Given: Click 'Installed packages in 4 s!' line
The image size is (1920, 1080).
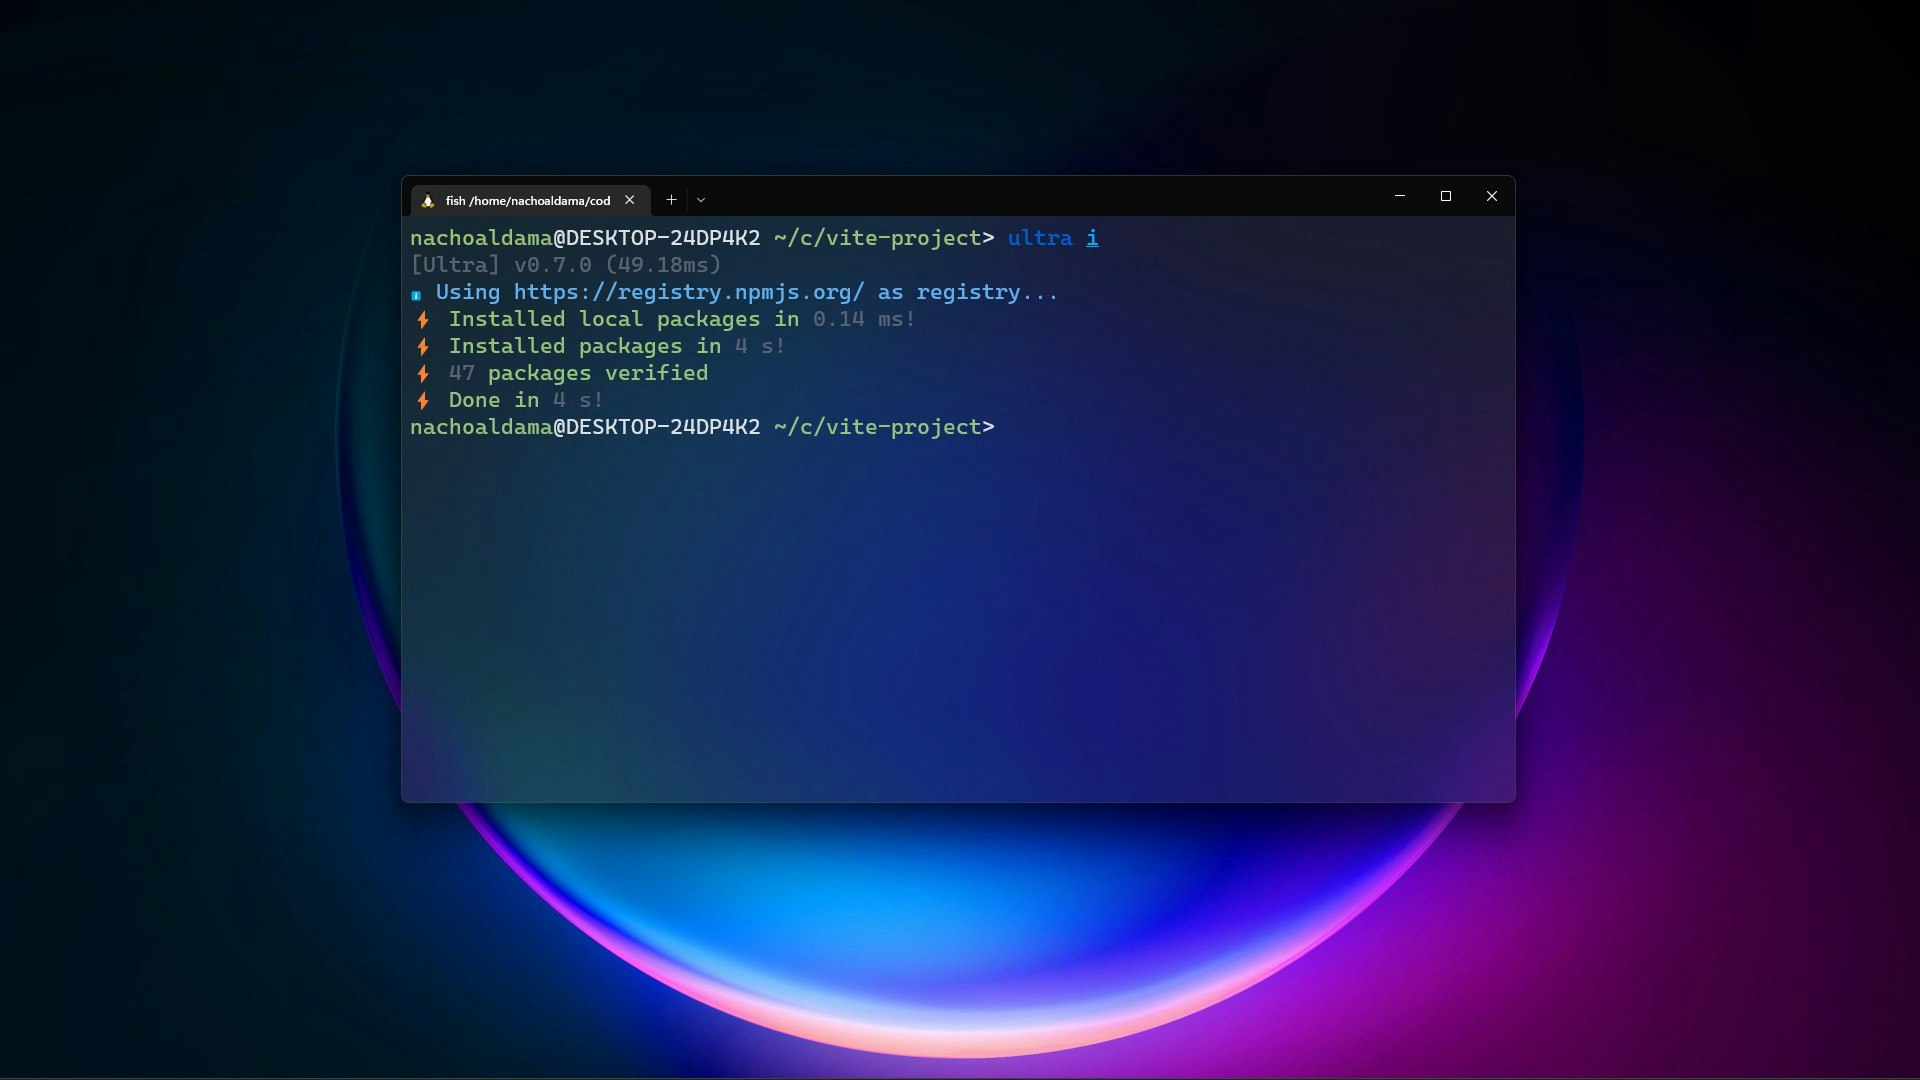Looking at the screenshot, I should 617,346.
